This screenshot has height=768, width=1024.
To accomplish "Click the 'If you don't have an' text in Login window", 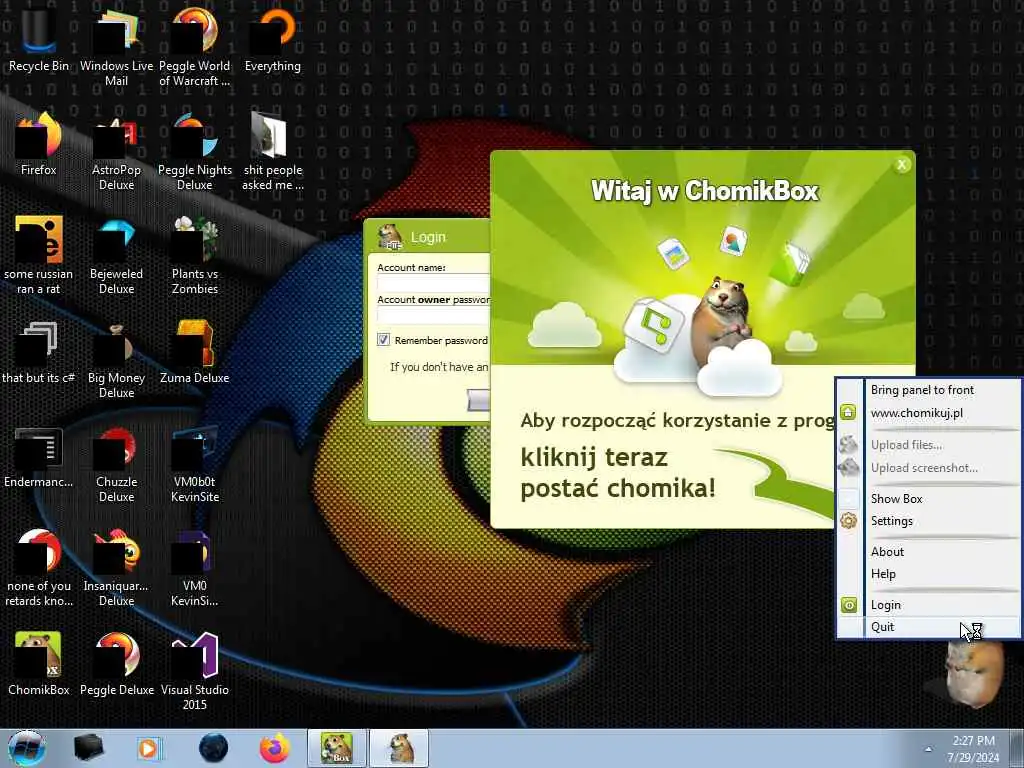I will tap(439, 367).
